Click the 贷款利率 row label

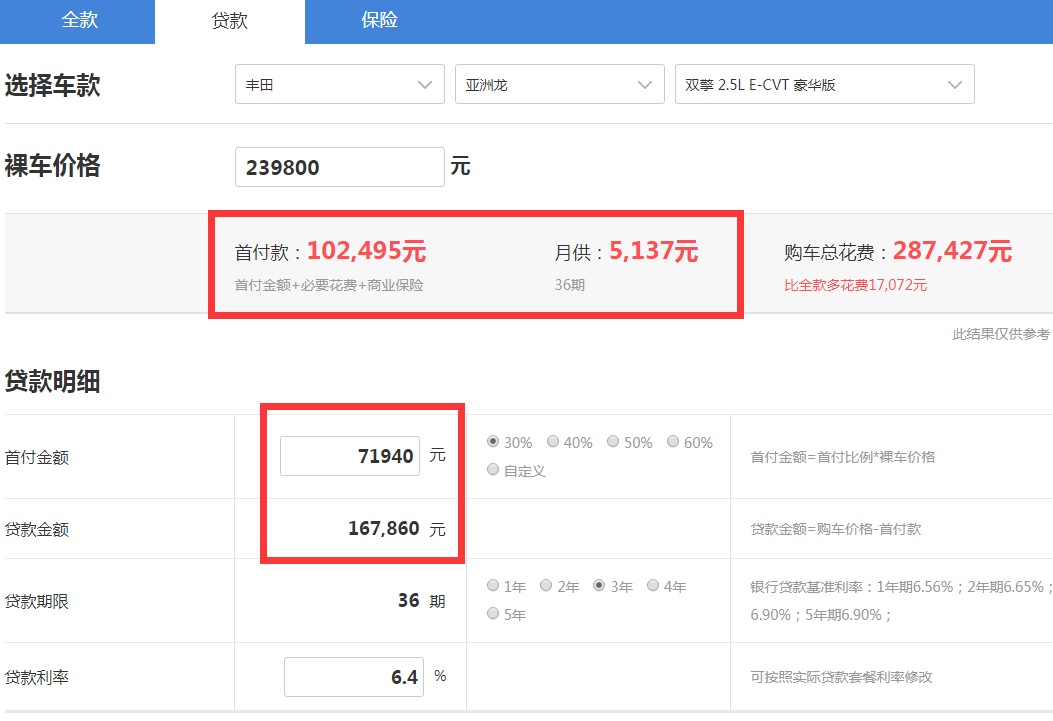coord(37,677)
